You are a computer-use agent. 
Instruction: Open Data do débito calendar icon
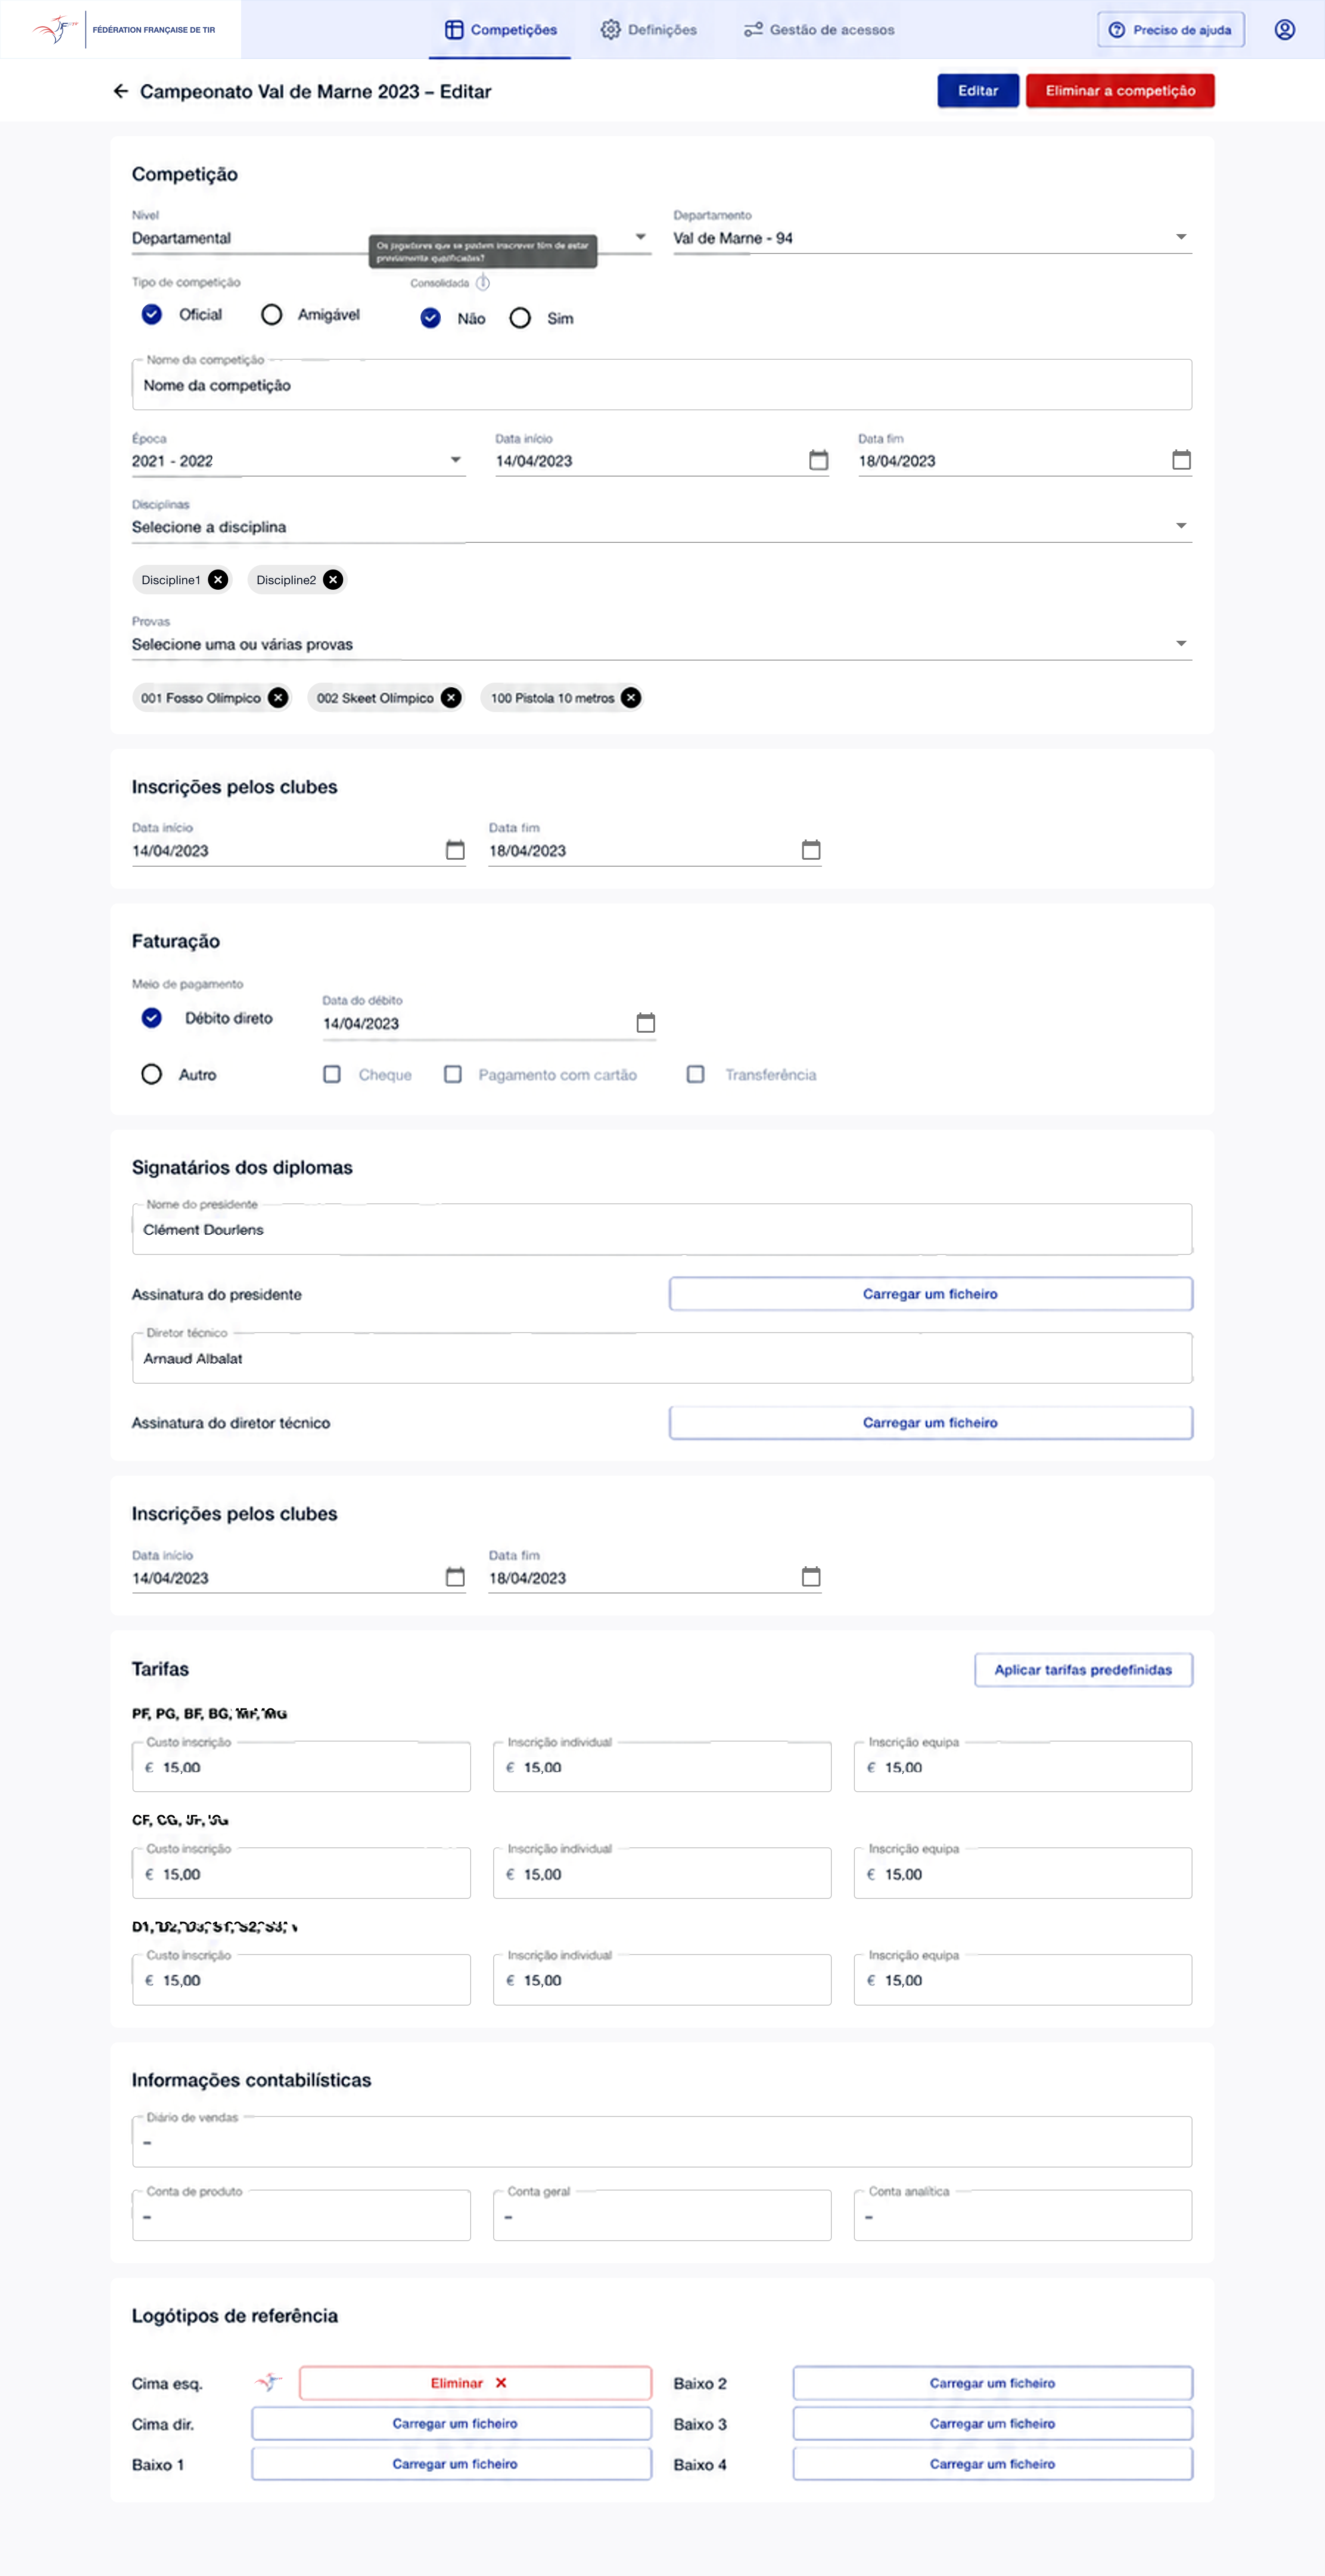(x=646, y=1023)
